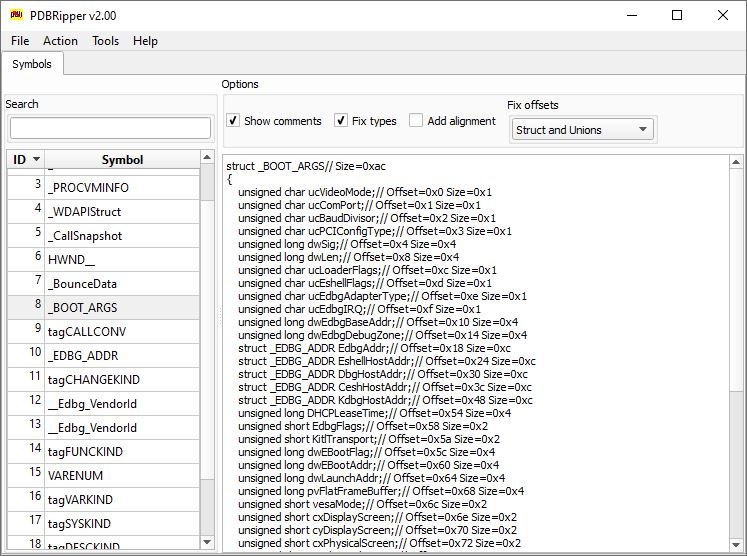Image resolution: width=747 pixels, height=556 pixels.
Task: Select the VARENUM symbol row
Action: [75, 476]
